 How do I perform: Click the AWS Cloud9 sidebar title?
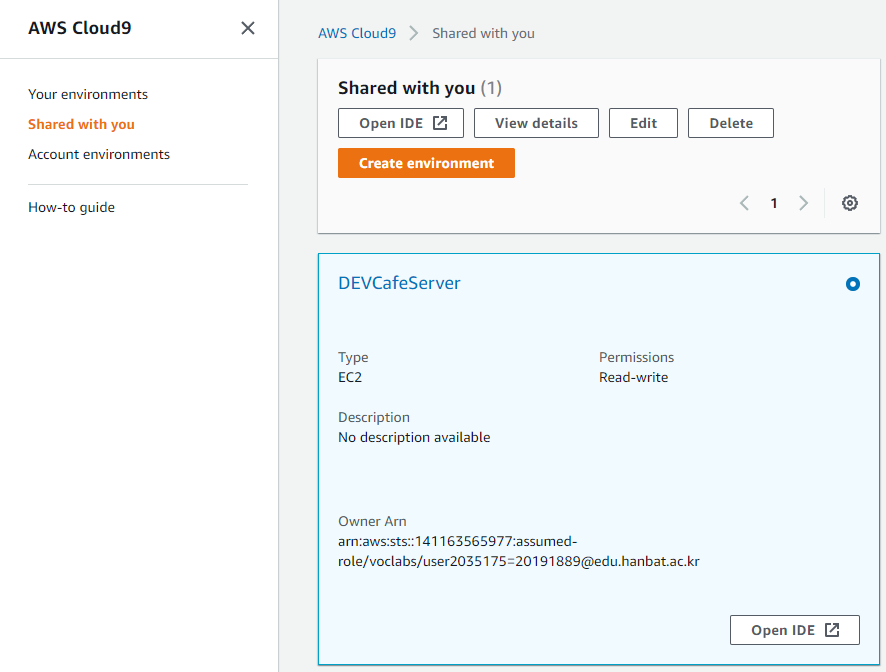click(80, 28)
